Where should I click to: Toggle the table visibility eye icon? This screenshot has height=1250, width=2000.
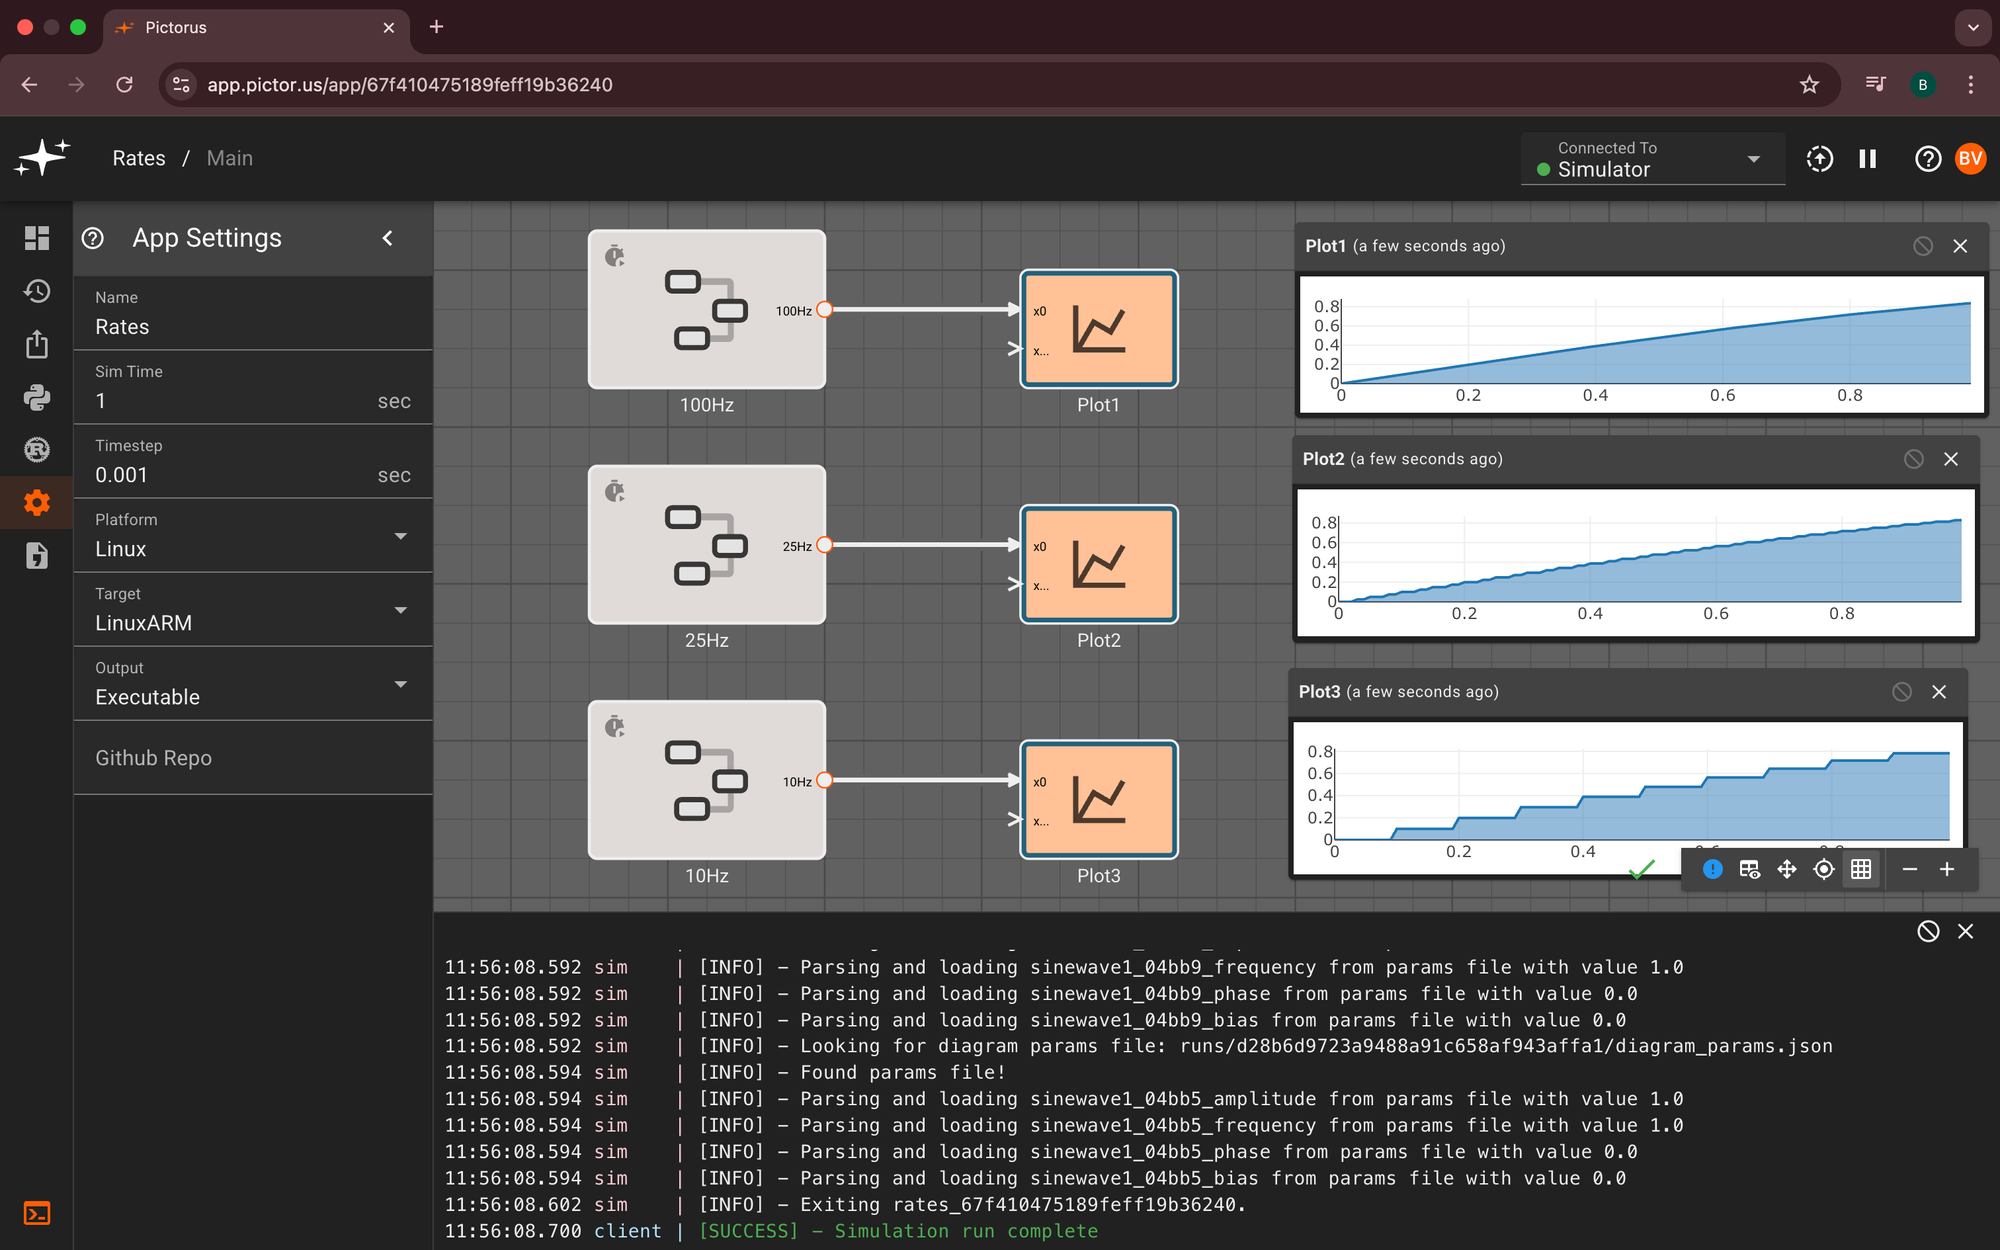pos(1750,870)
